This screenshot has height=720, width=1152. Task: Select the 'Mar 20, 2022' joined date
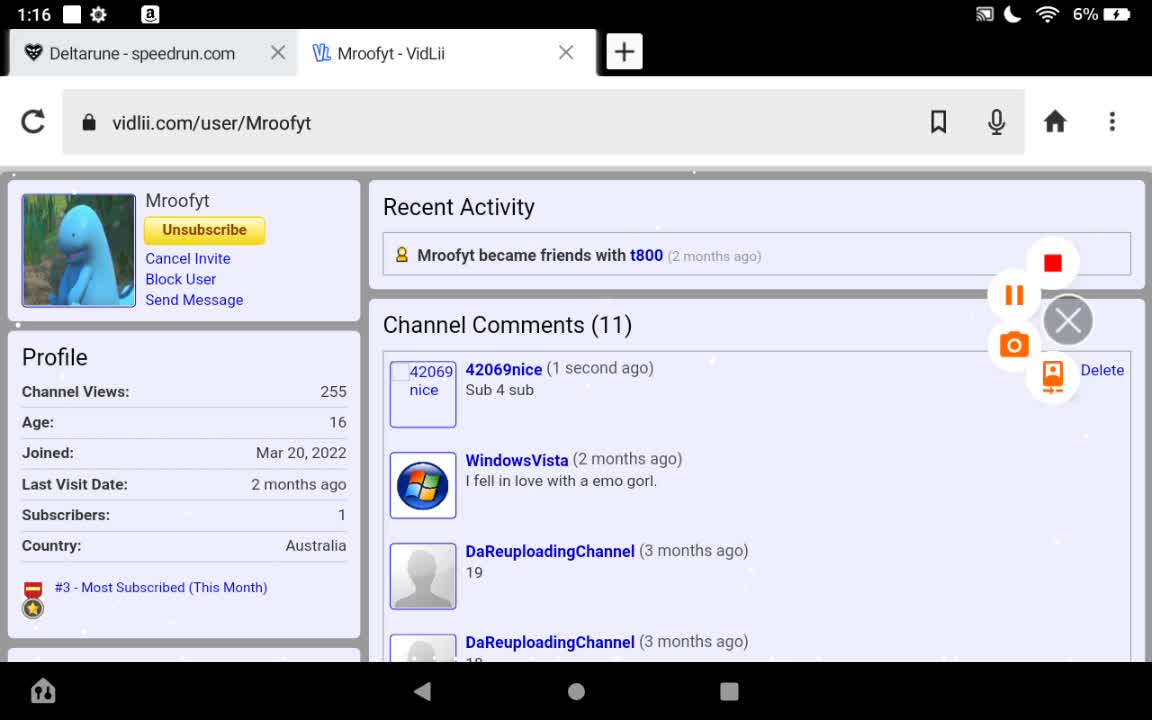[301, 453]
